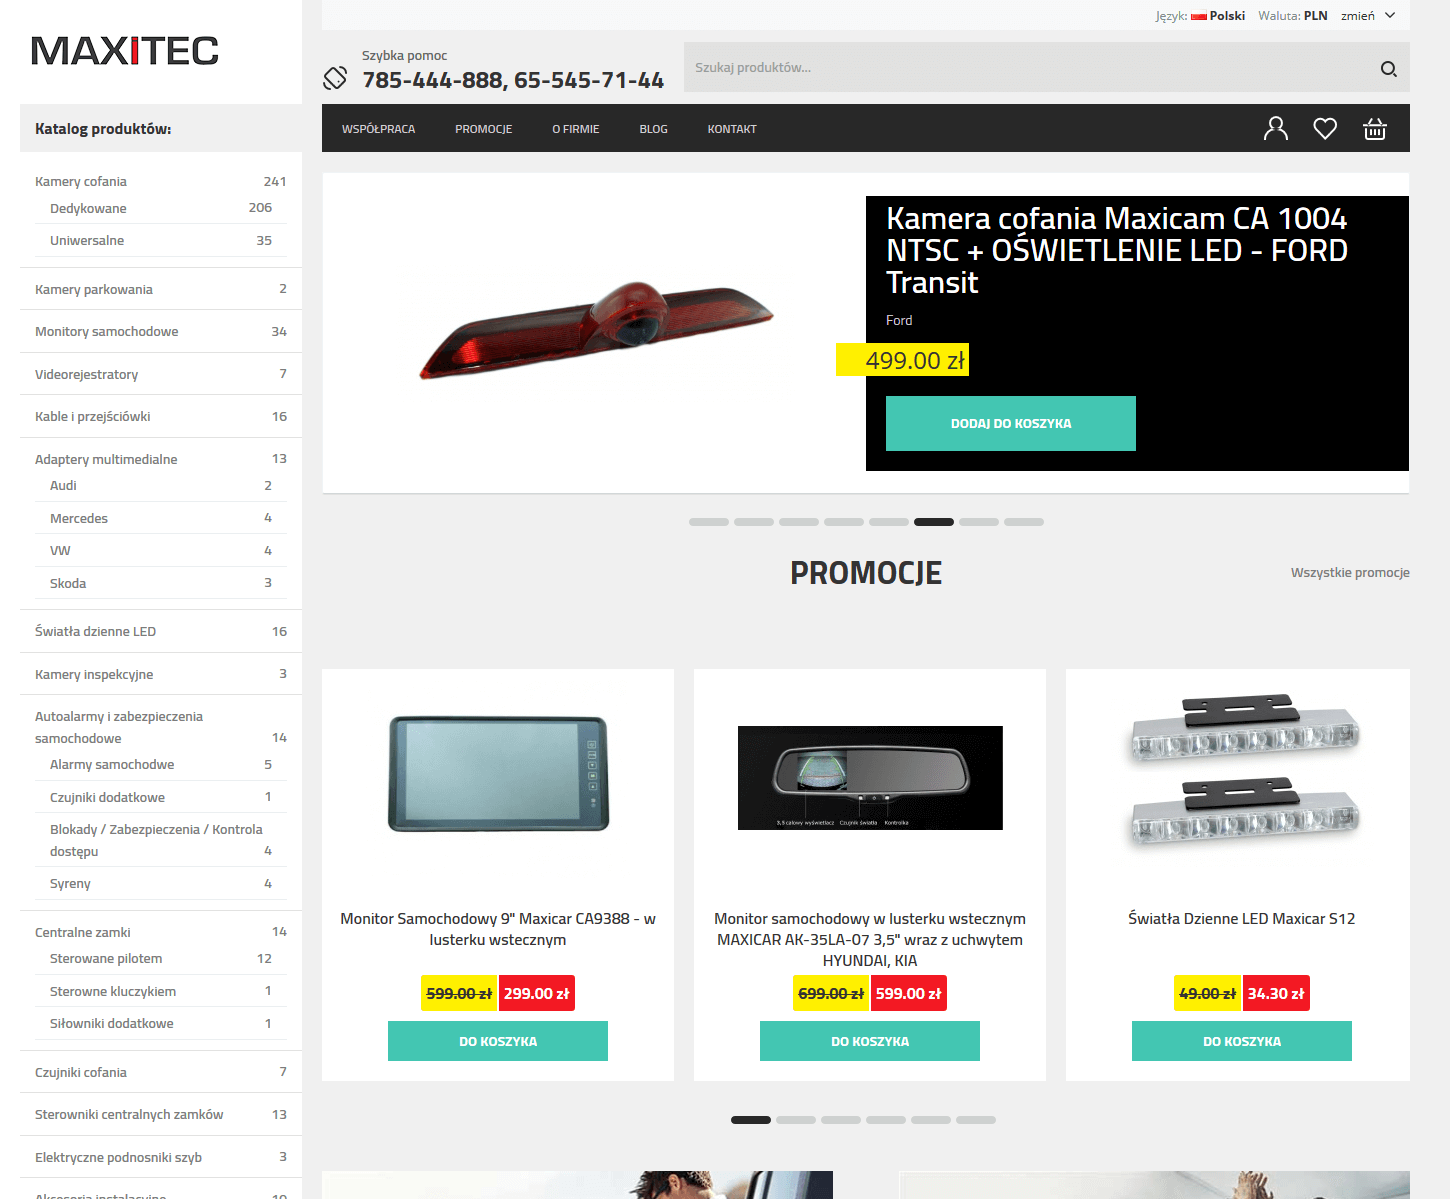Screen dimensions: 1450x1199
Task: Expand the zmień language and currency dropdown
Action: coord(1368,16)
